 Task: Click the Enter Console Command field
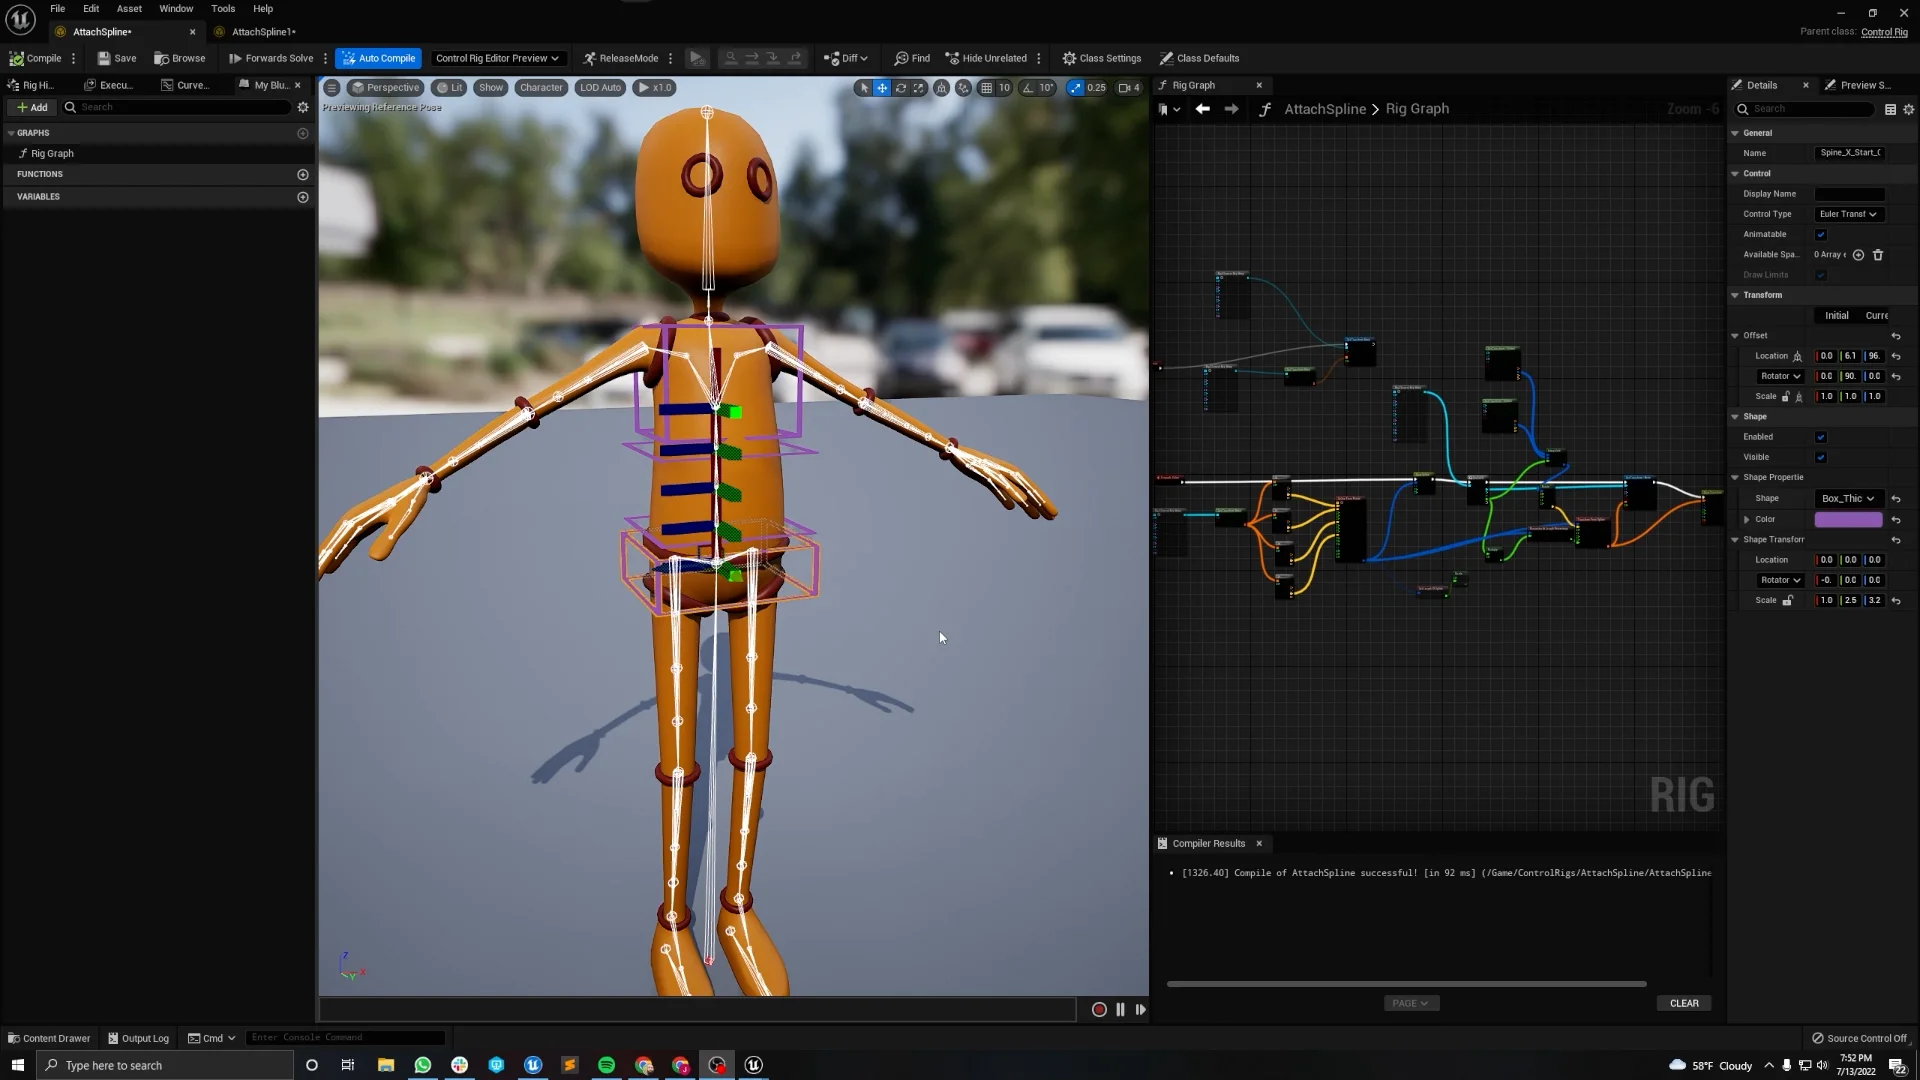click(345, 1037)
